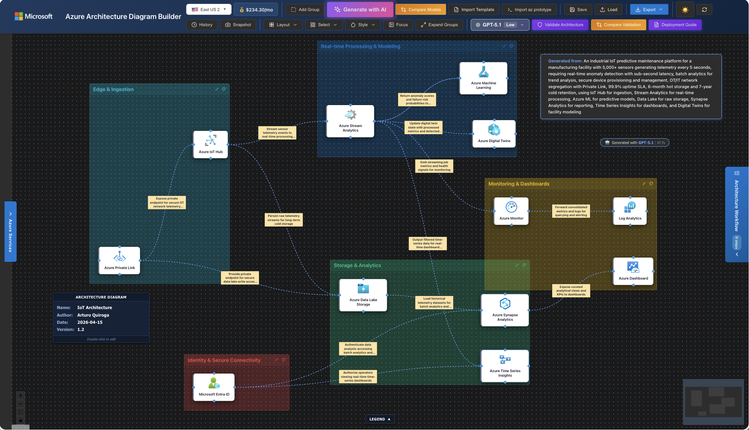Click Import Template
This screenshot has height=430, width=749.
coord(473,10)
